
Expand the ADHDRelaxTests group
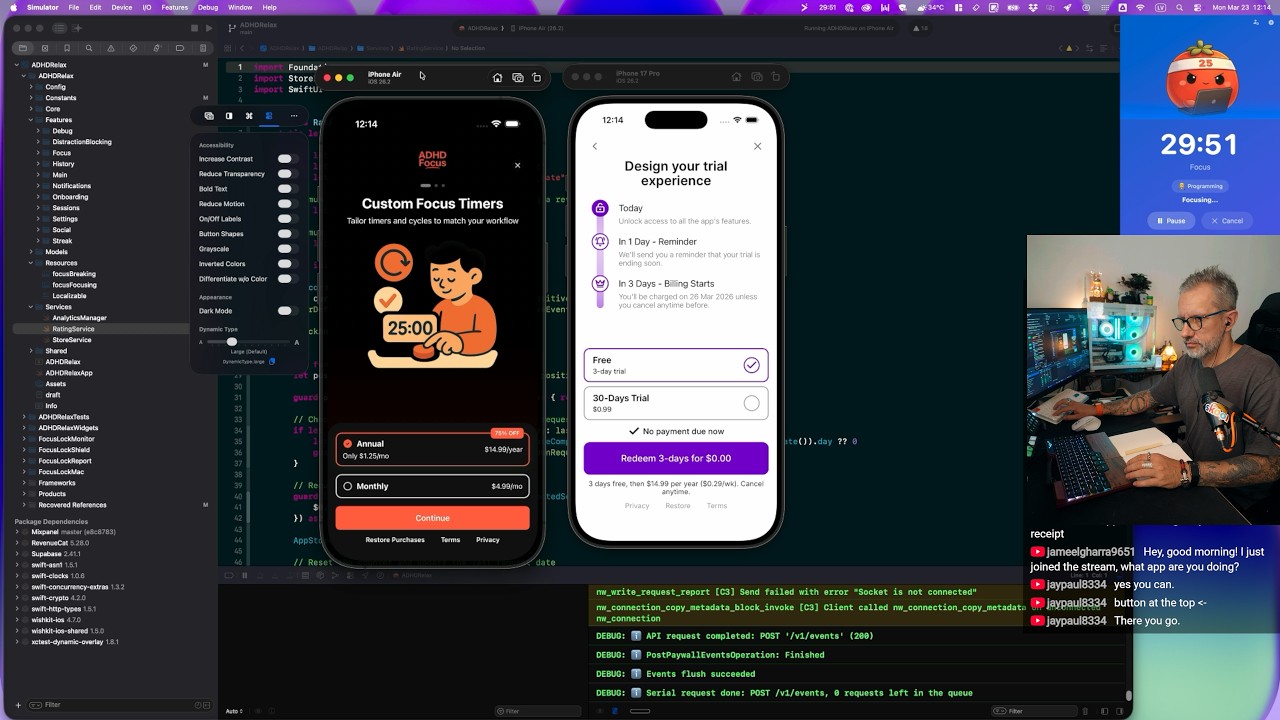24,417
